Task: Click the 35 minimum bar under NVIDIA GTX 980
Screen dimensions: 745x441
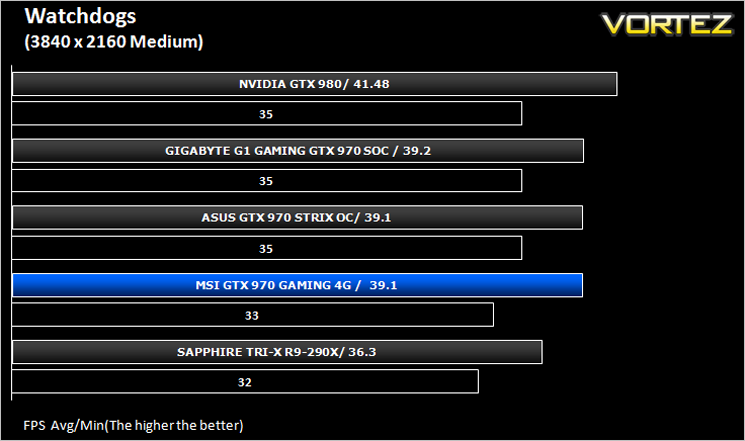Action: click(267, 114)
